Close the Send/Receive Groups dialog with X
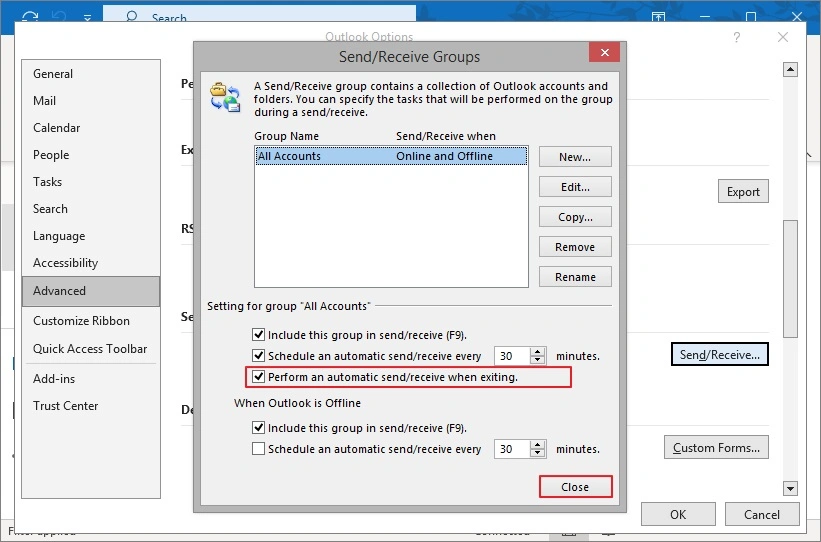Viewport: 821px width, 542px height. coord(604,52)
